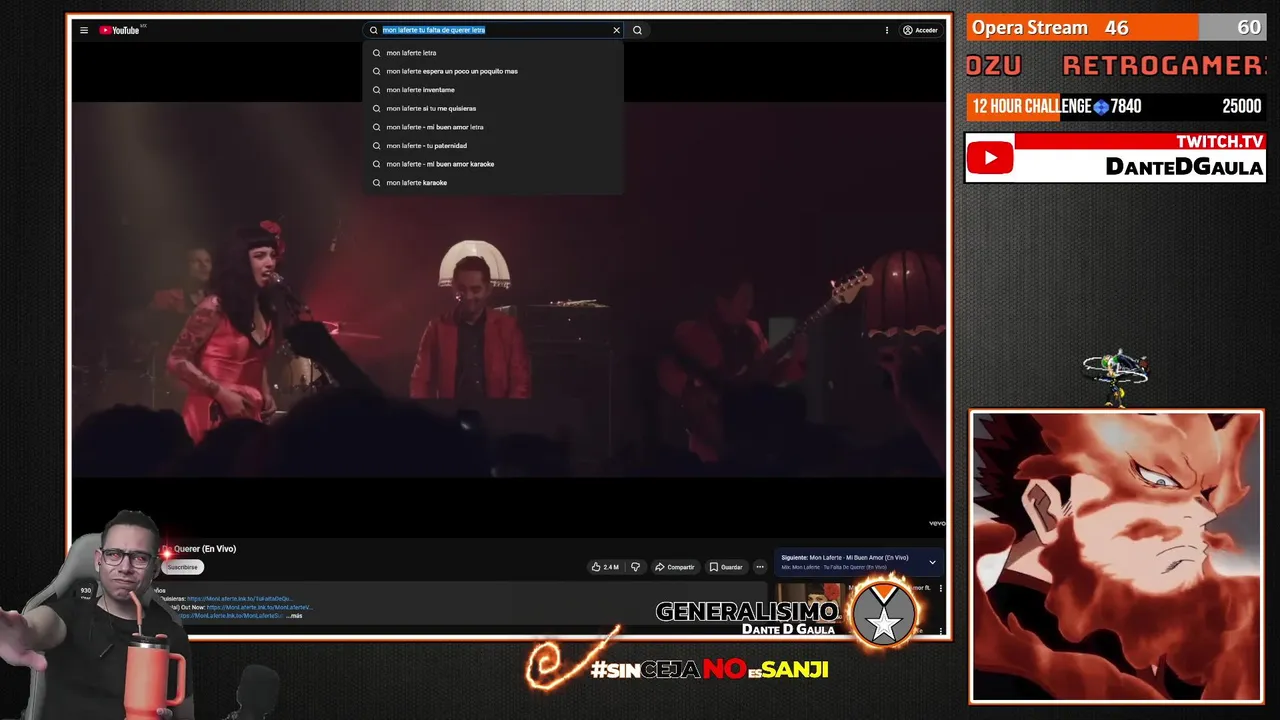
Task: Expand the Siguiente playlist panel chevron
Action: 932,562
